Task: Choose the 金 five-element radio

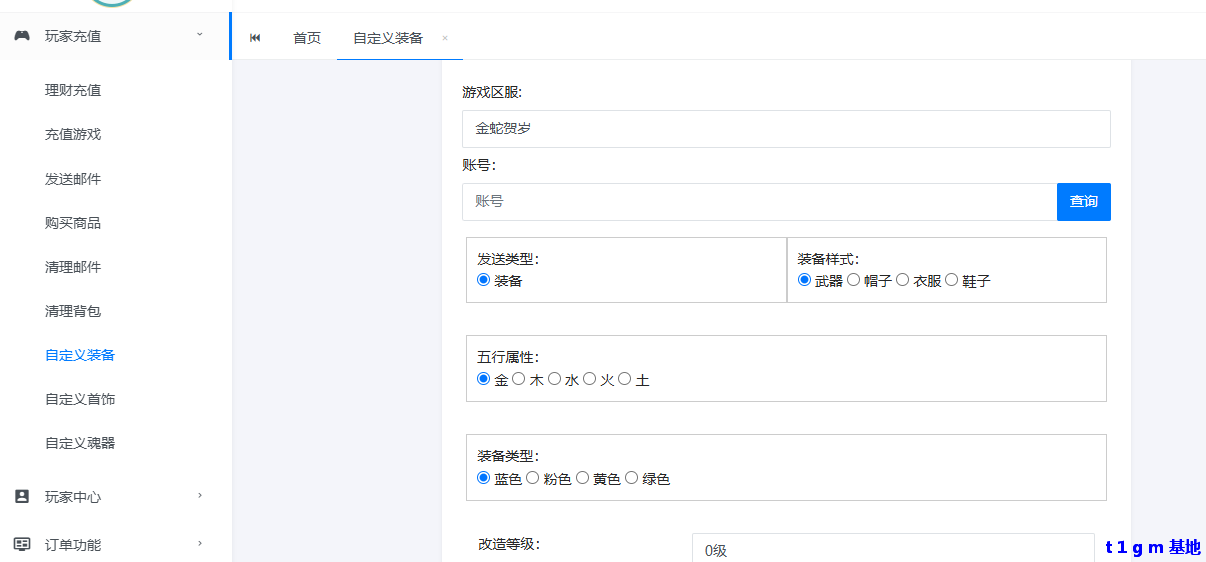Action: pos(484,379)
